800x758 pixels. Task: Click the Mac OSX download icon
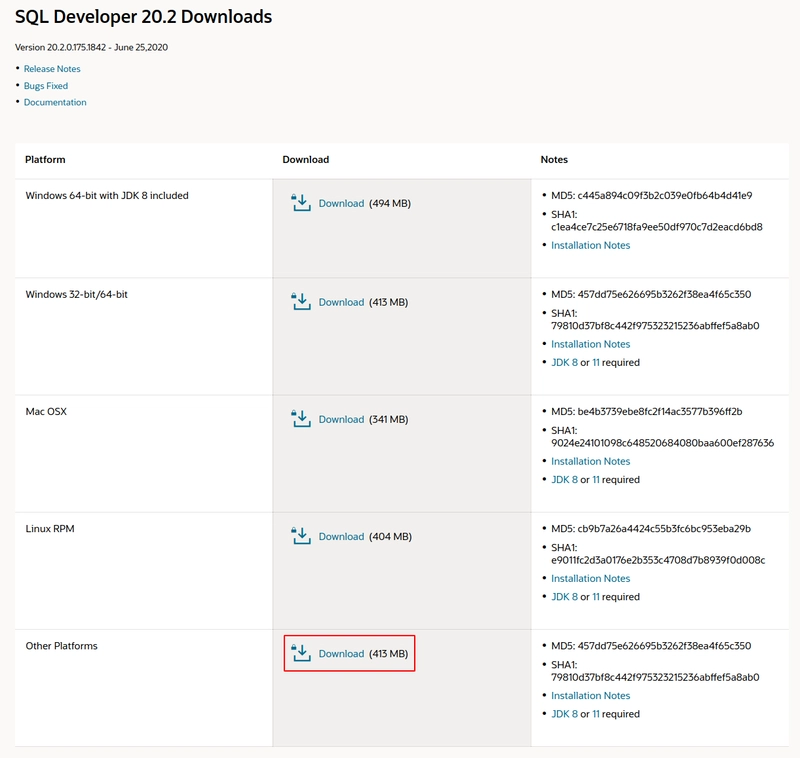pyautogui.click(x=301, y=419)
